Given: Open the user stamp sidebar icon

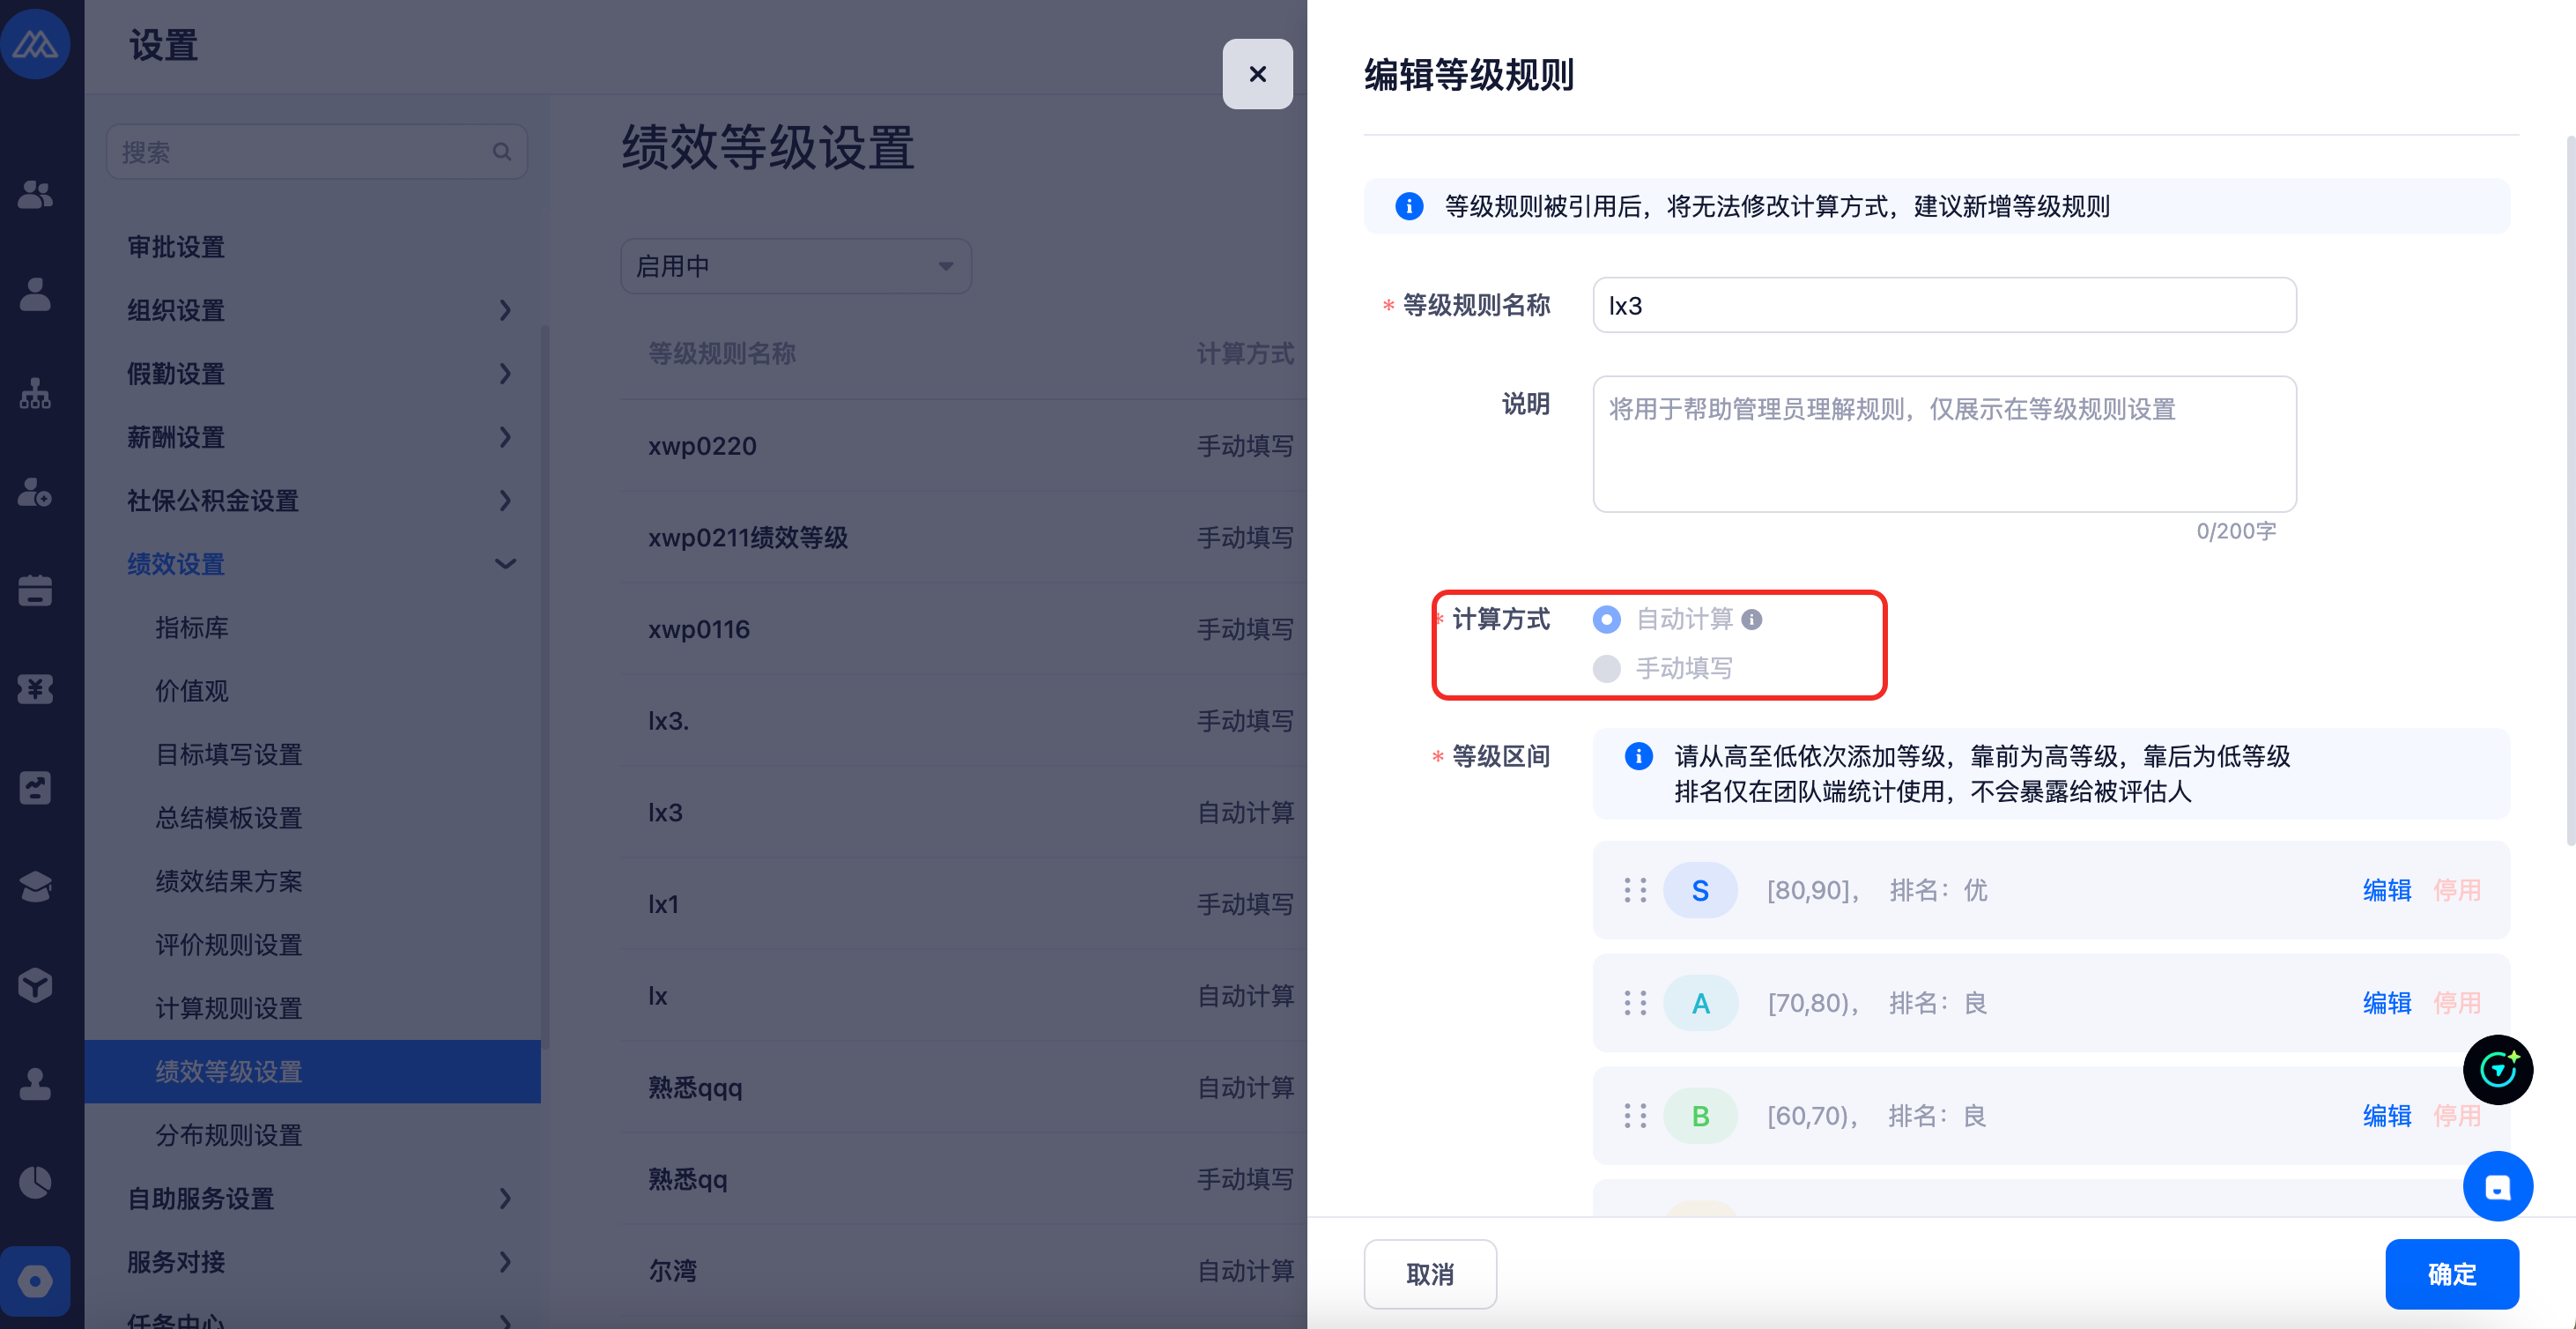Looking at the screenshot, I should point(35,1084).
